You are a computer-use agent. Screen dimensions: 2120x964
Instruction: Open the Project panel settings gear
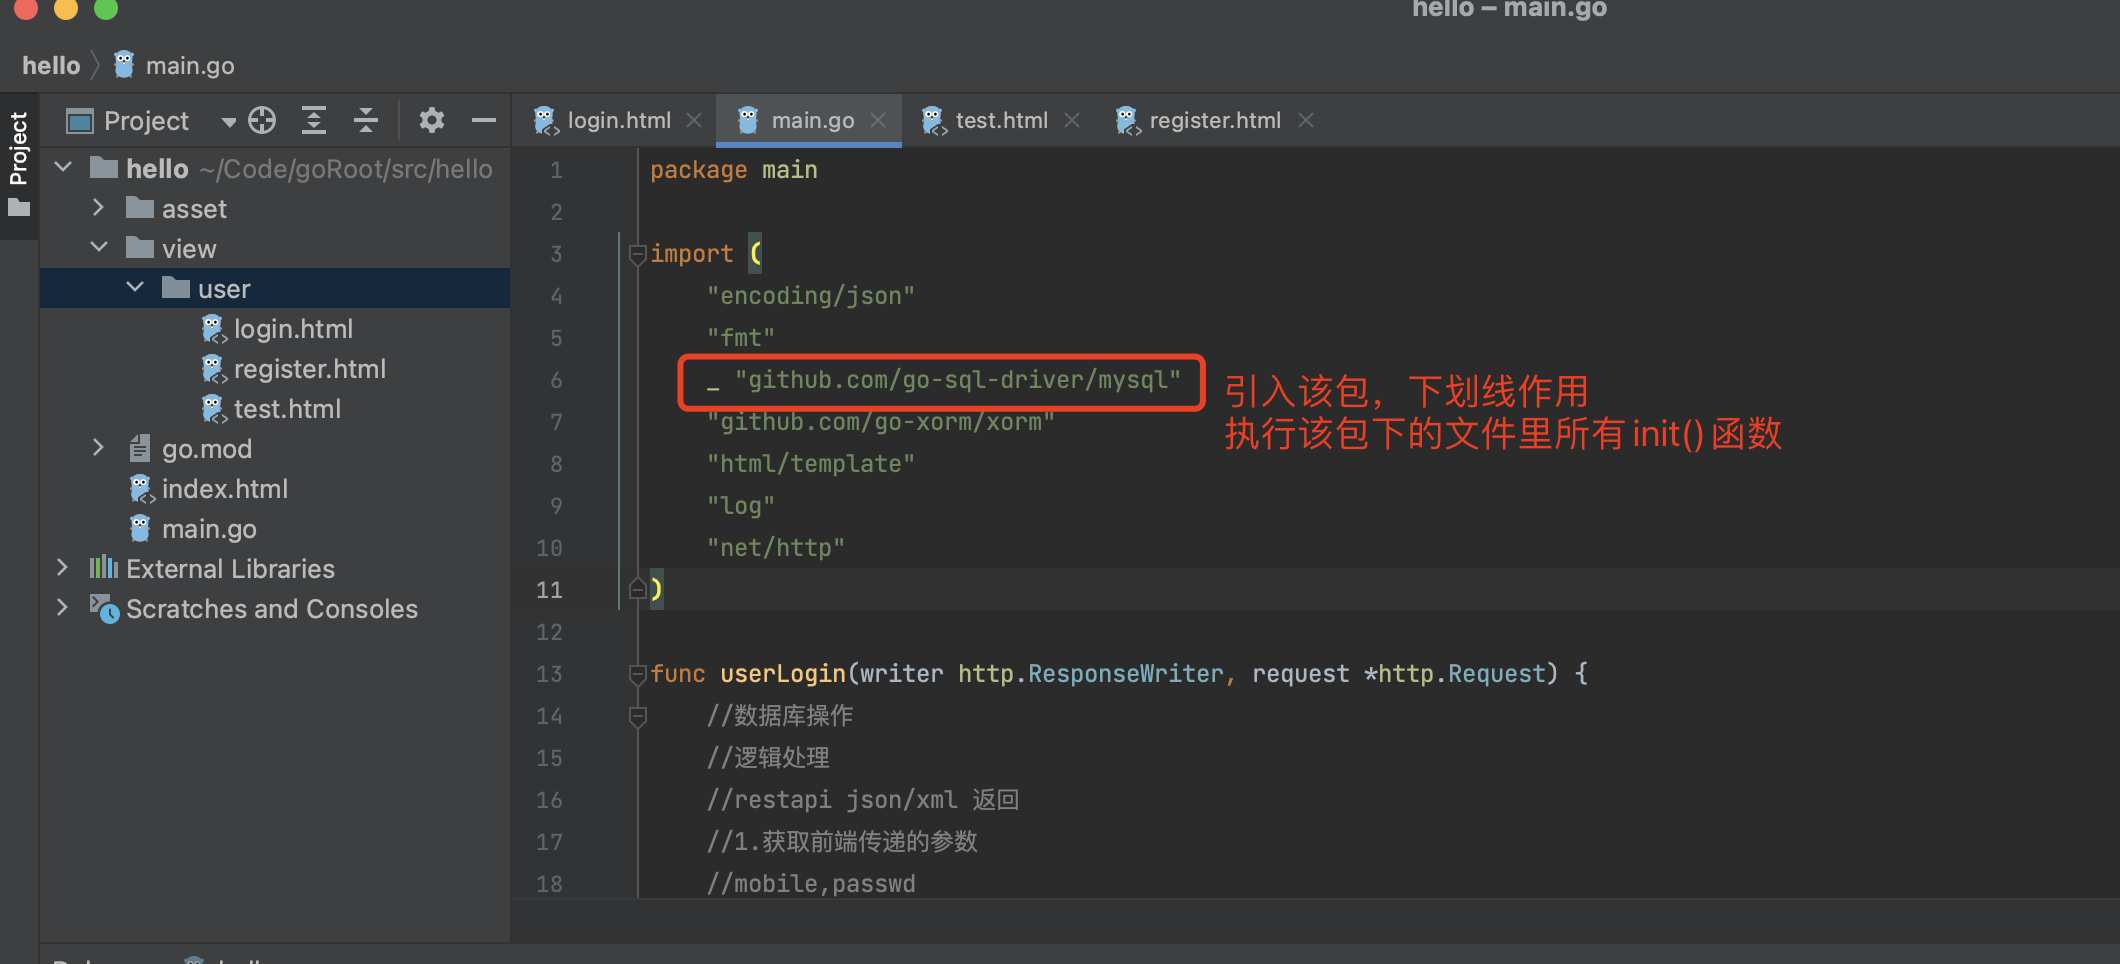tap(431, 120)
